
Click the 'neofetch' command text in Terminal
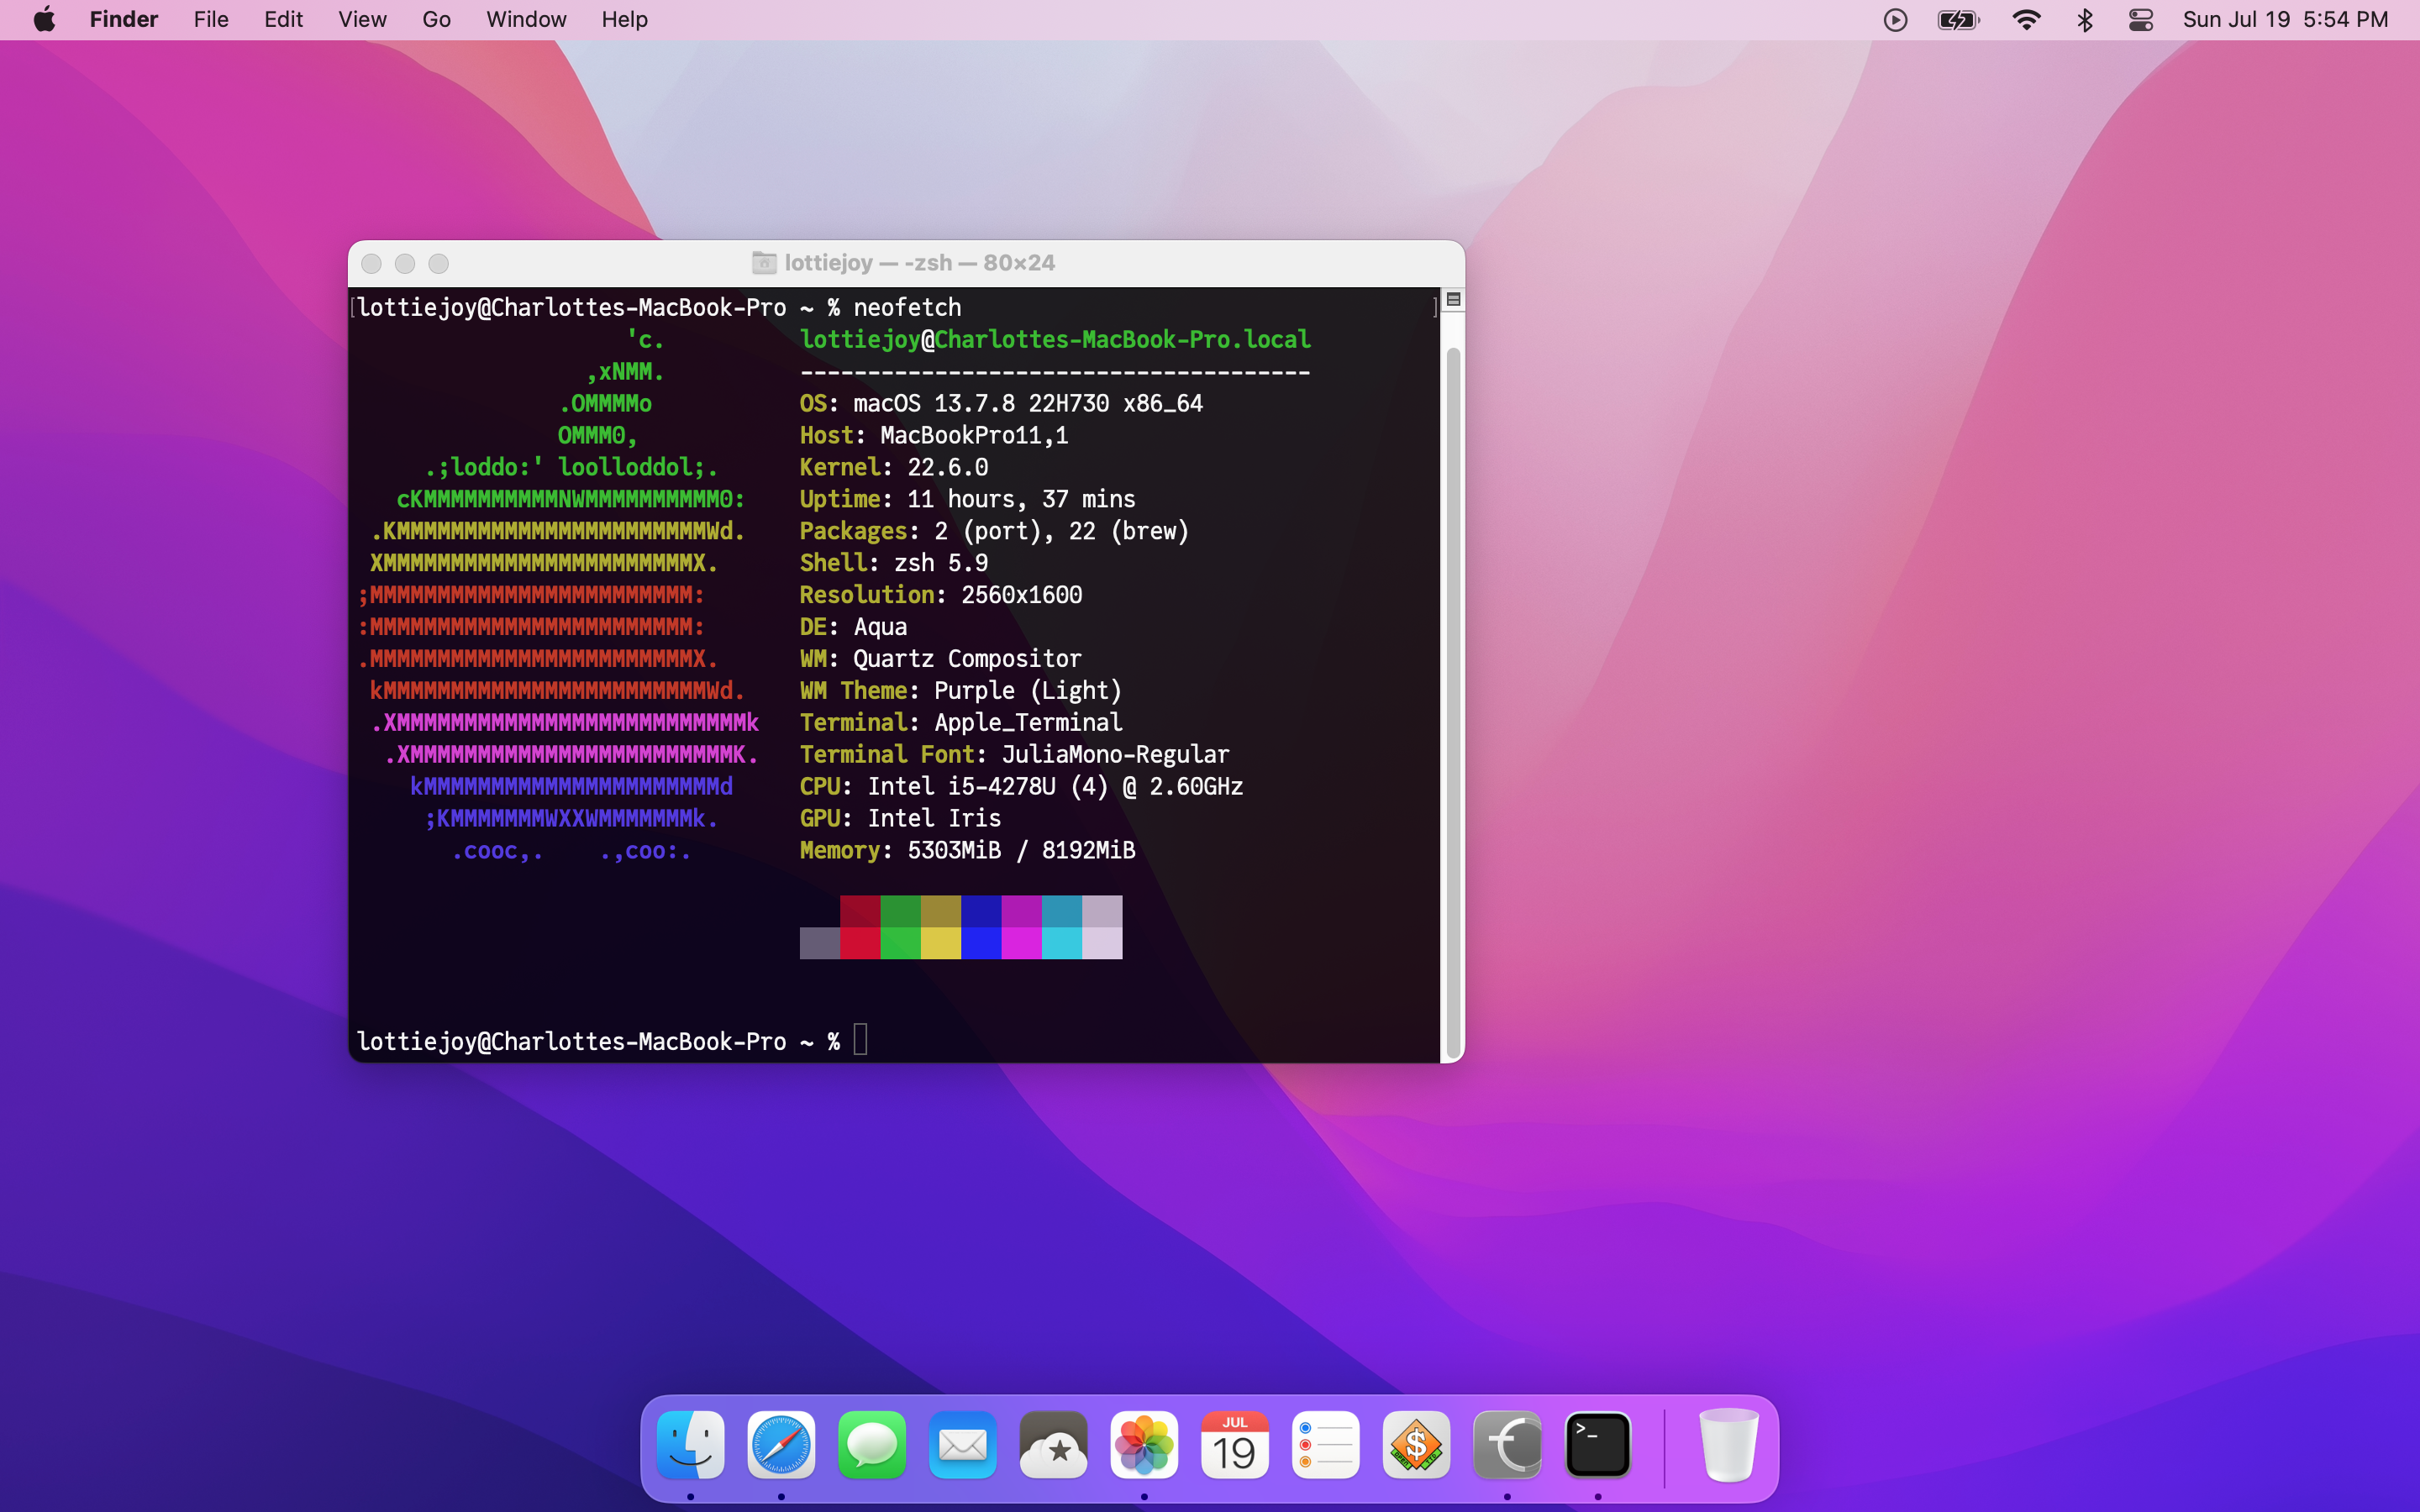click(x=907, y=307)
